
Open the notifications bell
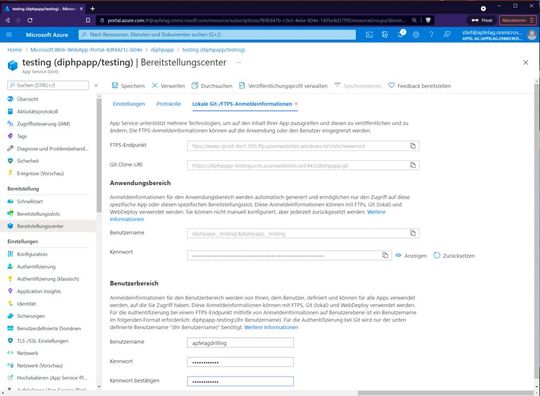tap(401, 34)
